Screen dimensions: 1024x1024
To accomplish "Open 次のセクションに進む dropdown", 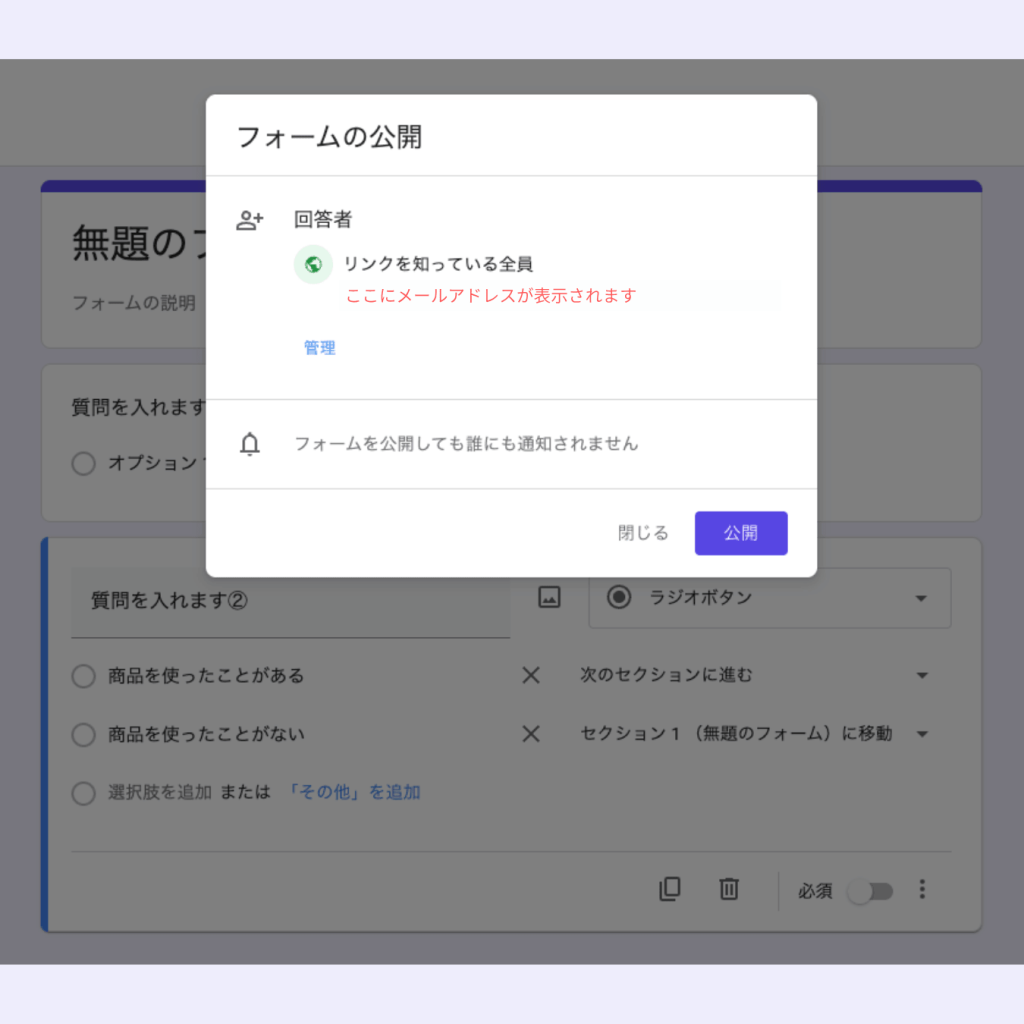I will 754,675.
